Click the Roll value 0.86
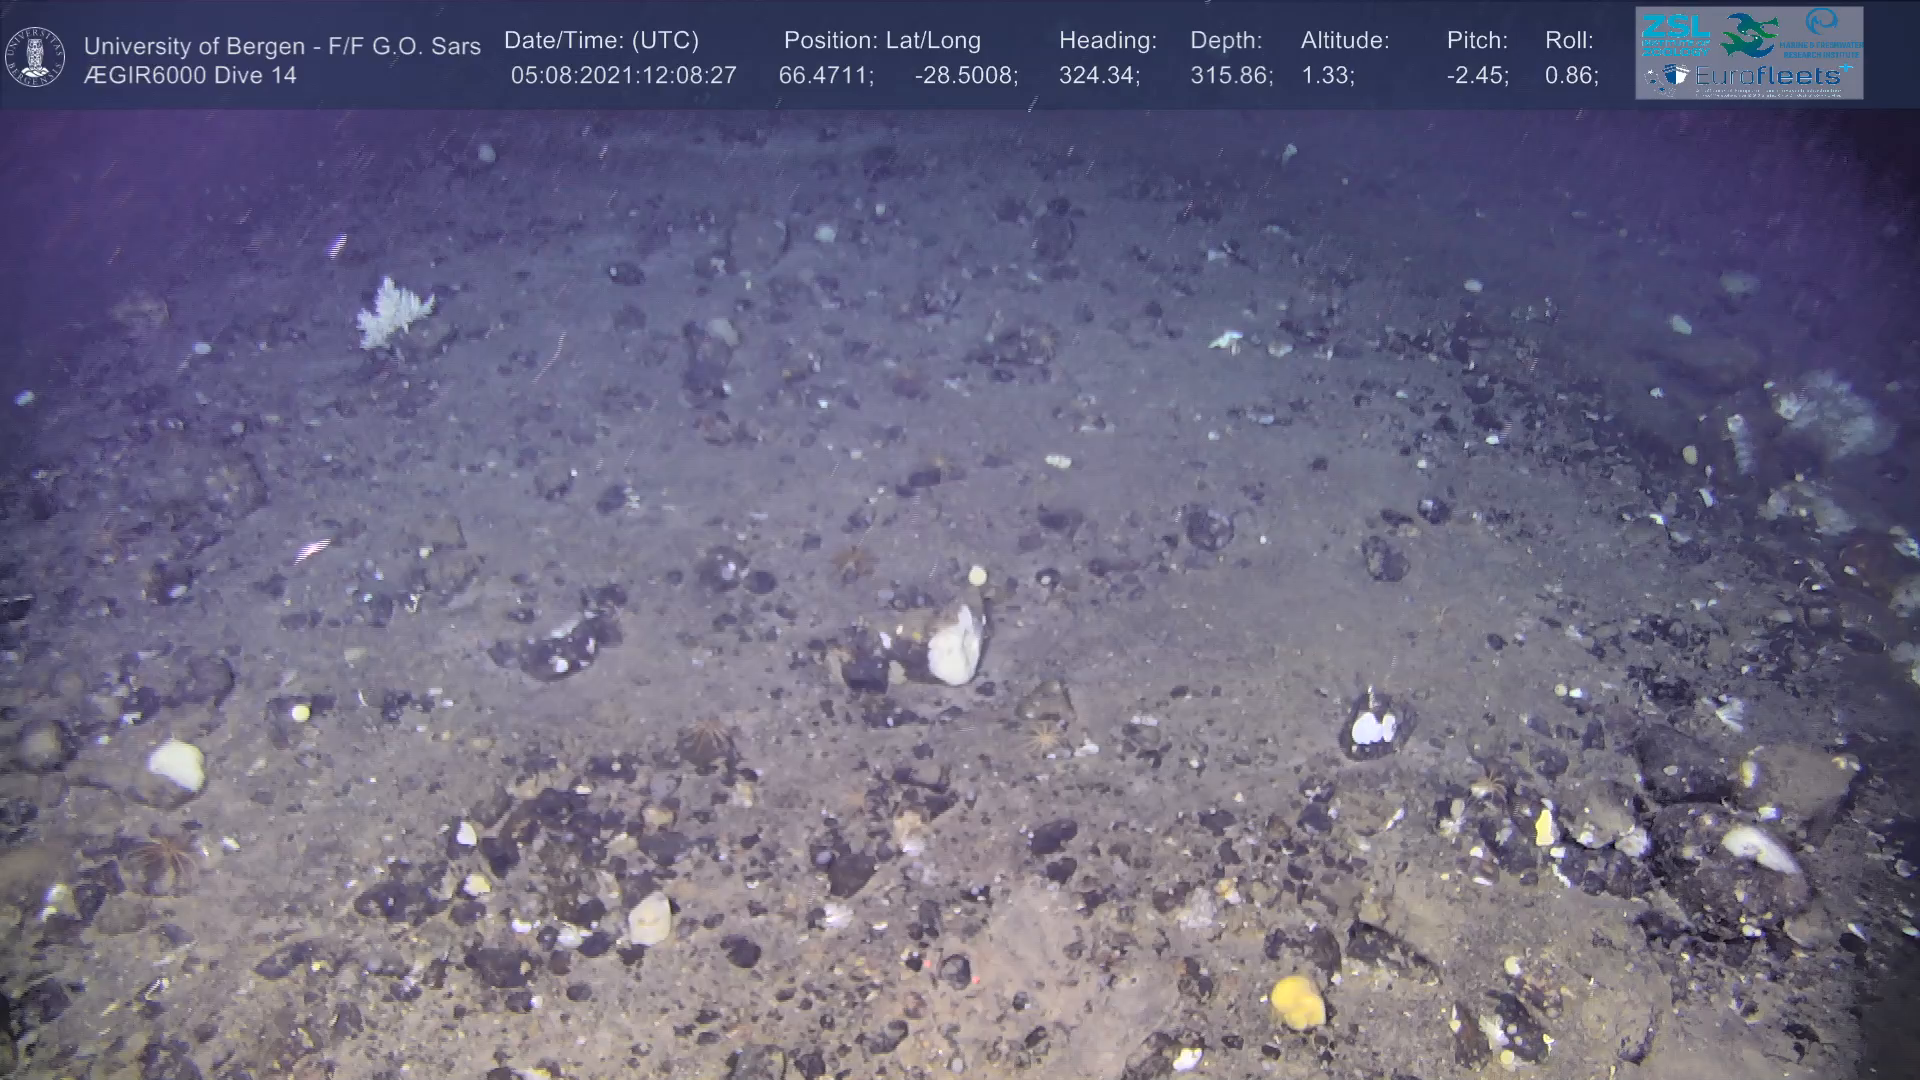This screenshot has height=1080, width=1920. pyautogui.click(x=1571, y=76)
